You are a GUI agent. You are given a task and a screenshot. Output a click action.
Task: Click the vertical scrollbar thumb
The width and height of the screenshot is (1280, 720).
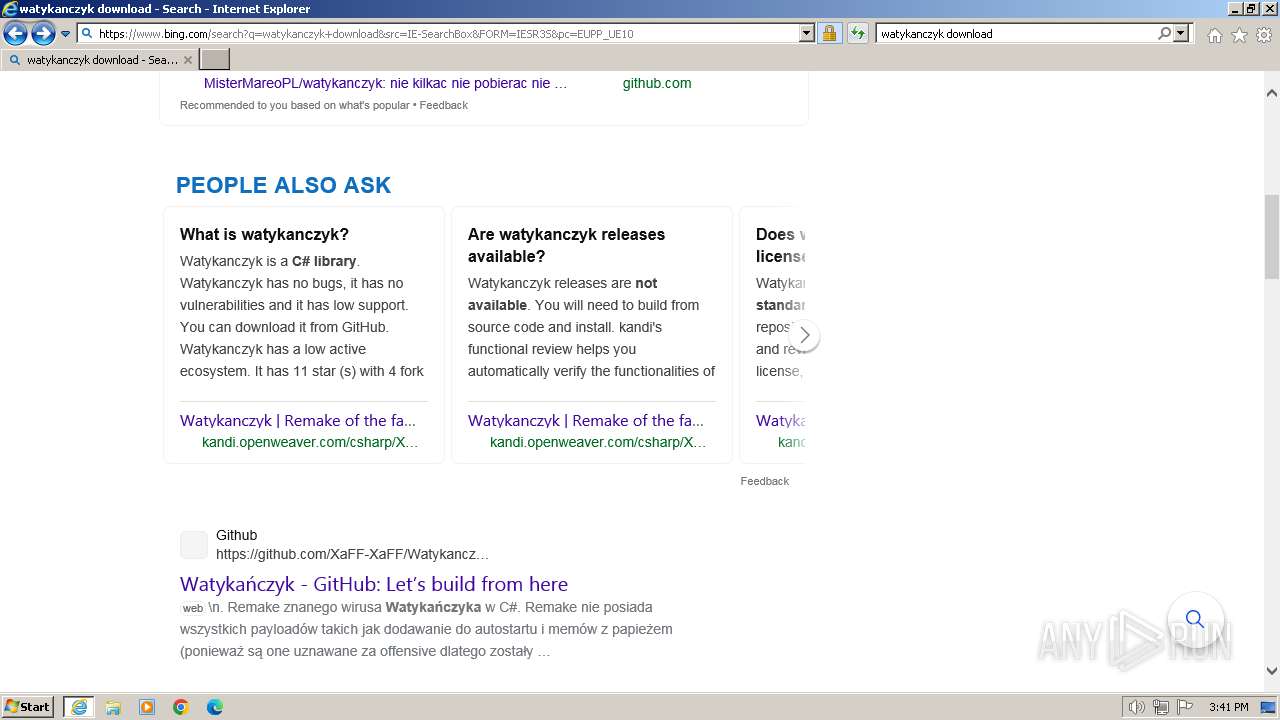[x=1272, y=237]
